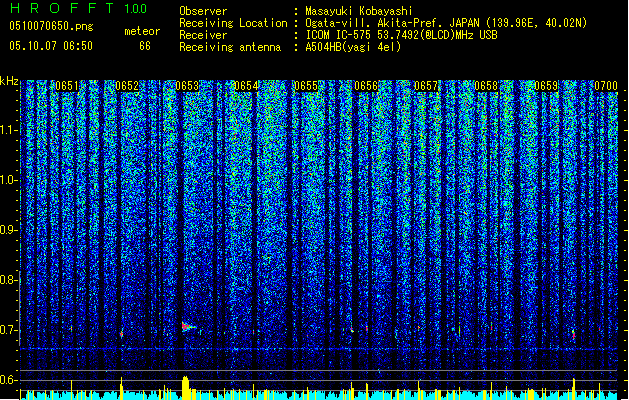
Task: Click the 0655 time marker
Action: tap(306, 86)
